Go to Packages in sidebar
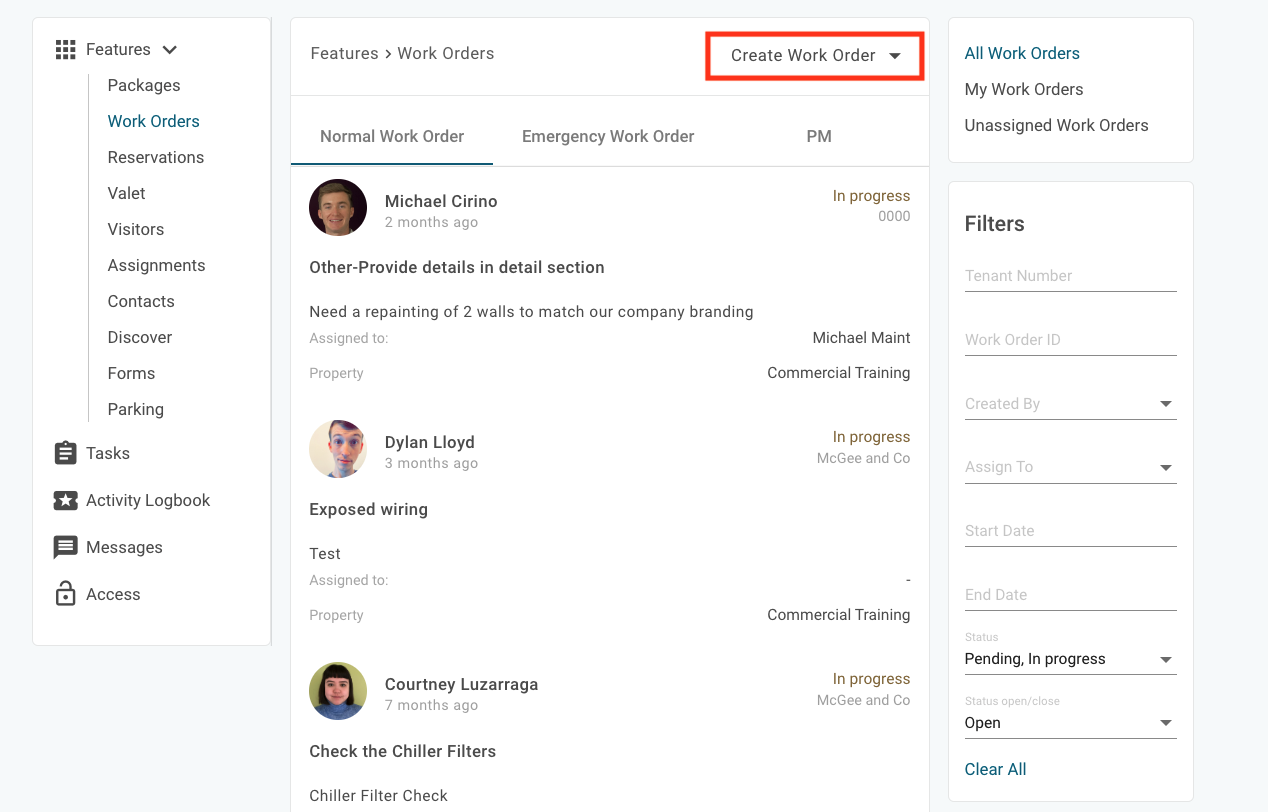 click(144, 85)
